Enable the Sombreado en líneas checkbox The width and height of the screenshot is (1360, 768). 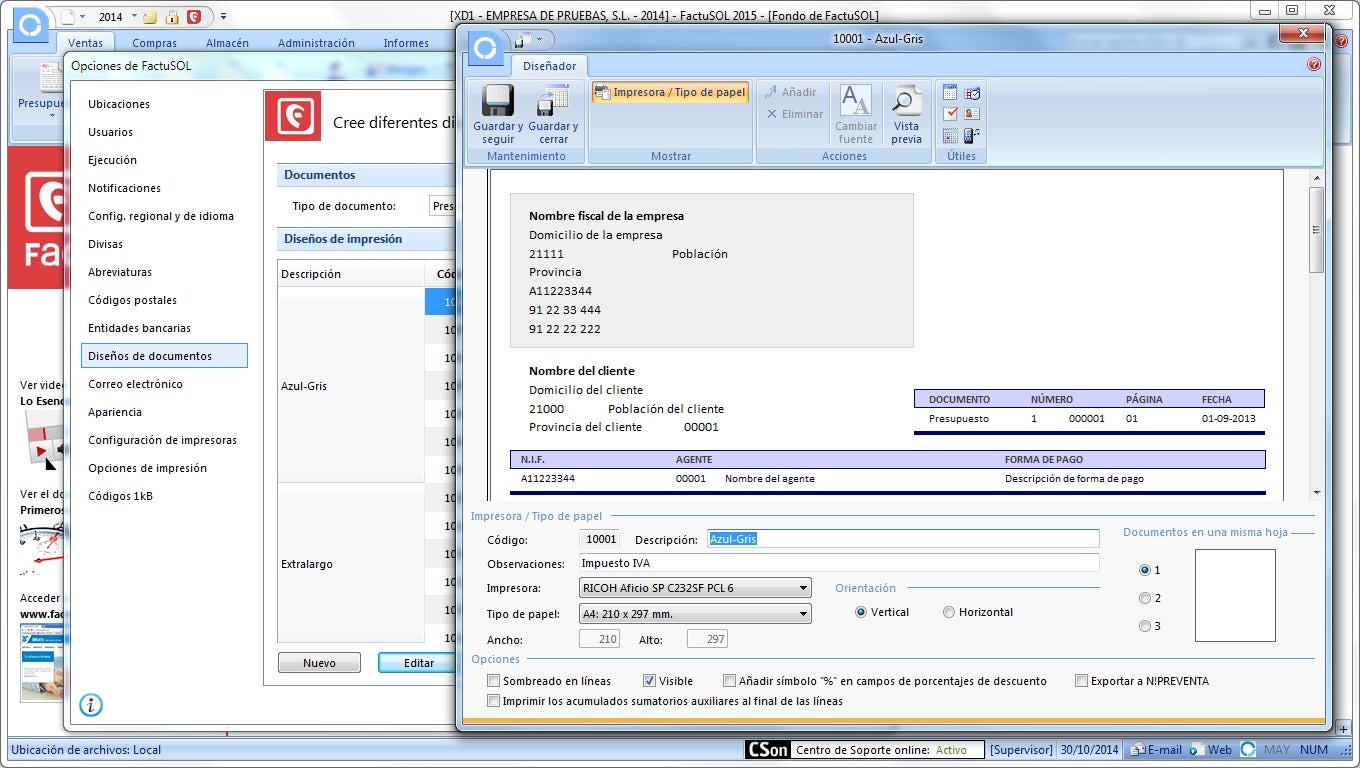point(494,681)
